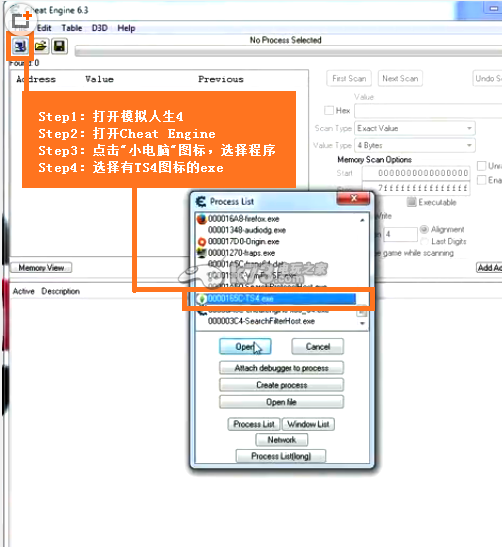This screenshot has width=502, height=547.
Task: Click the First Scan button
Action: click(x=349, y=78)
